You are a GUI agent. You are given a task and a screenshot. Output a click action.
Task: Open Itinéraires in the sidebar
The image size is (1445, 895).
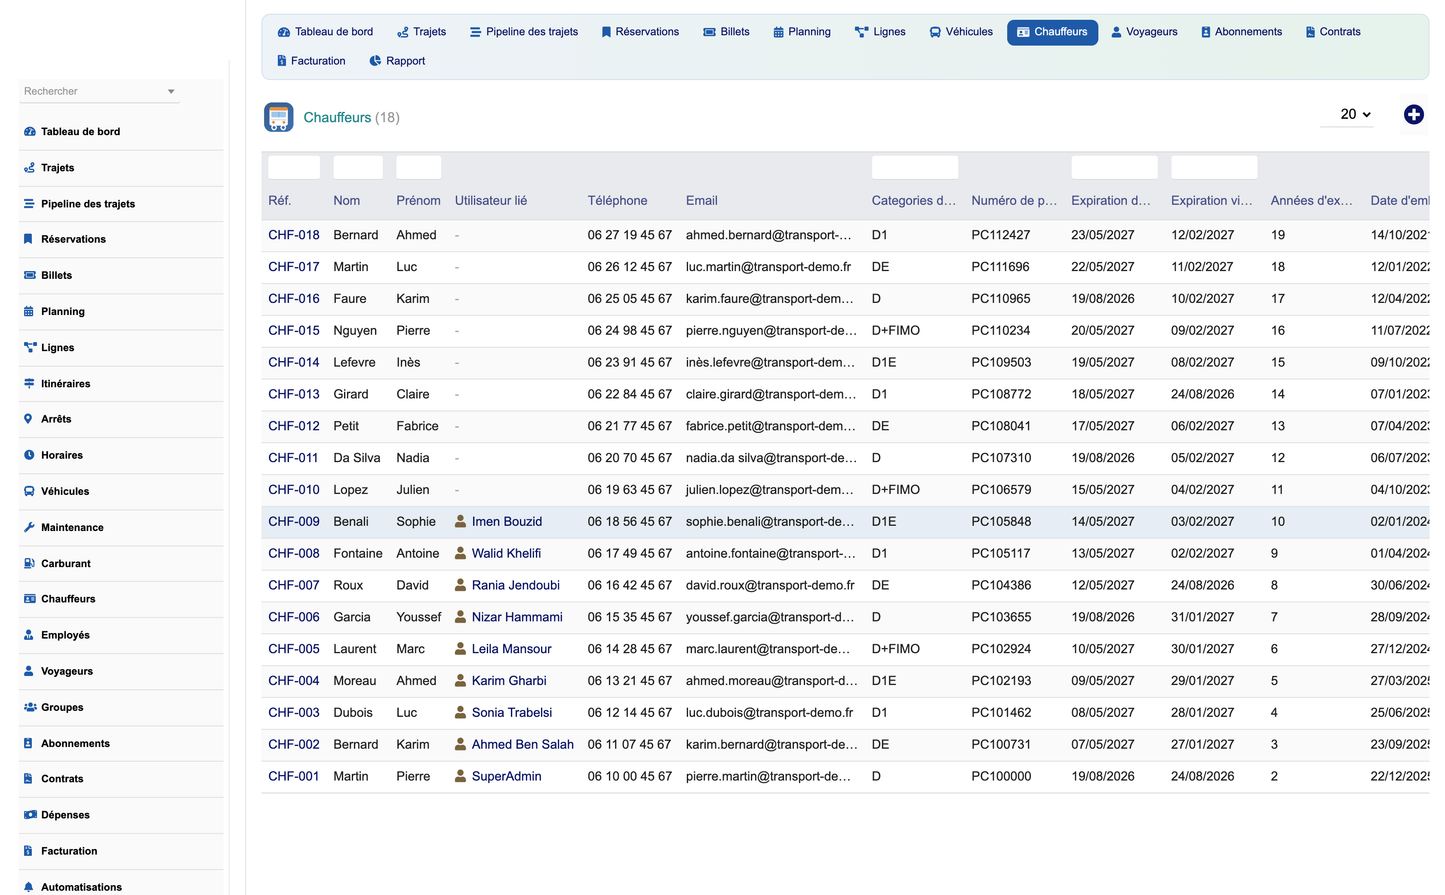pos(65,384)
